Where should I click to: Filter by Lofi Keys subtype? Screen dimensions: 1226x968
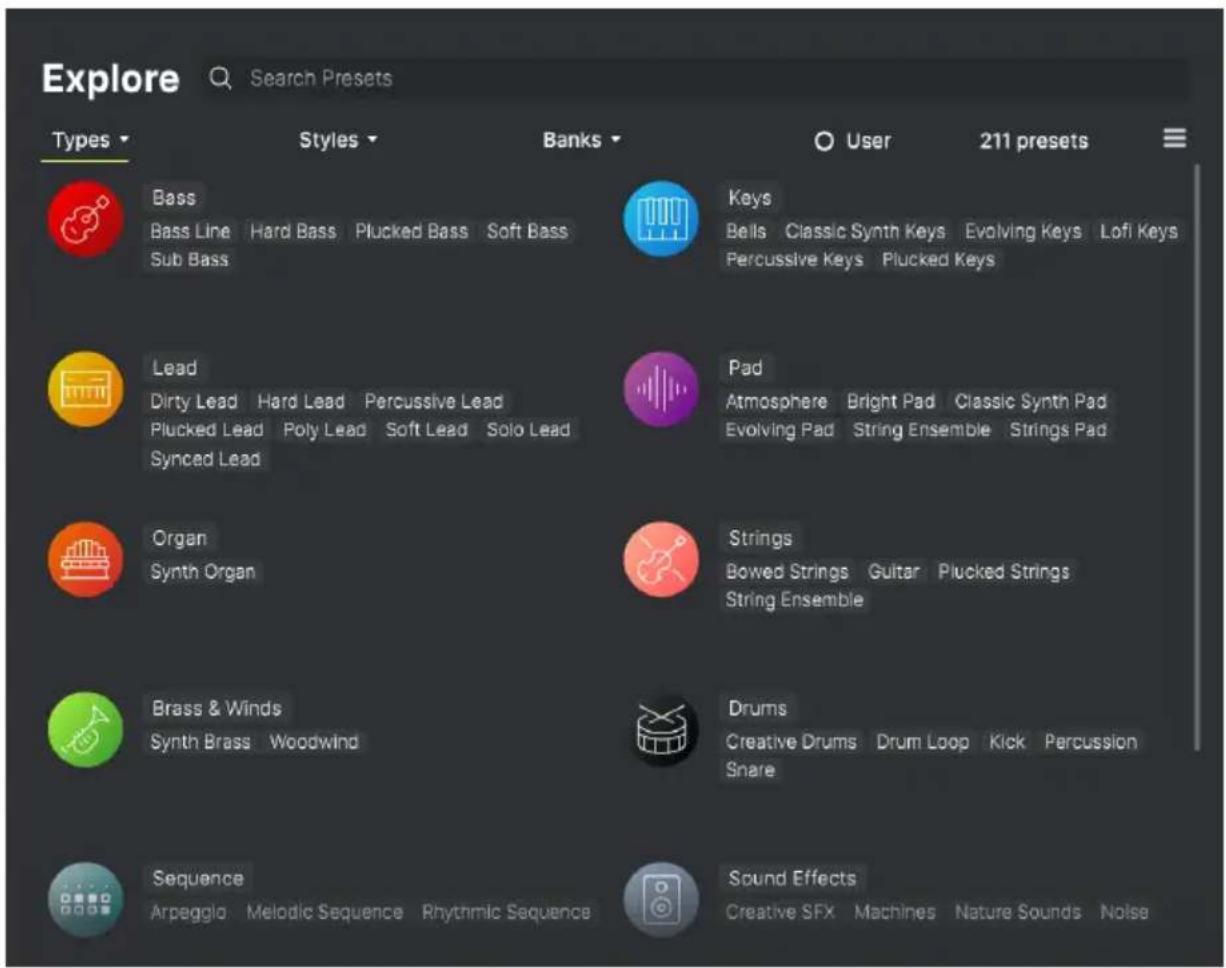coord(1139,231)
